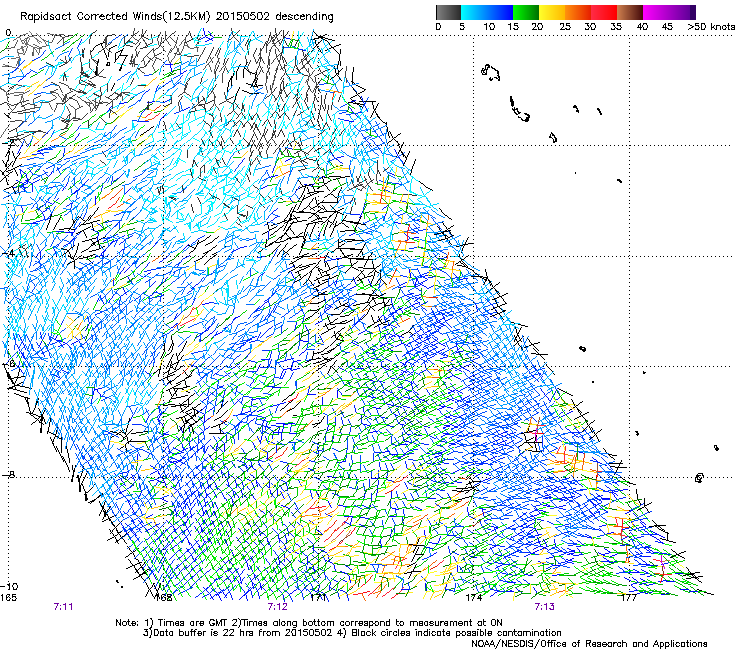Click the '-10' latitude axis label
Screen dimensions: 740x650
[9, 587]
